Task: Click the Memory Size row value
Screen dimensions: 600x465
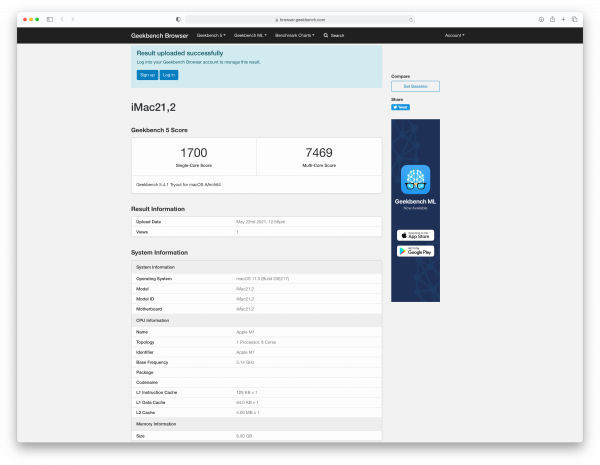Action: coord(244,436)
